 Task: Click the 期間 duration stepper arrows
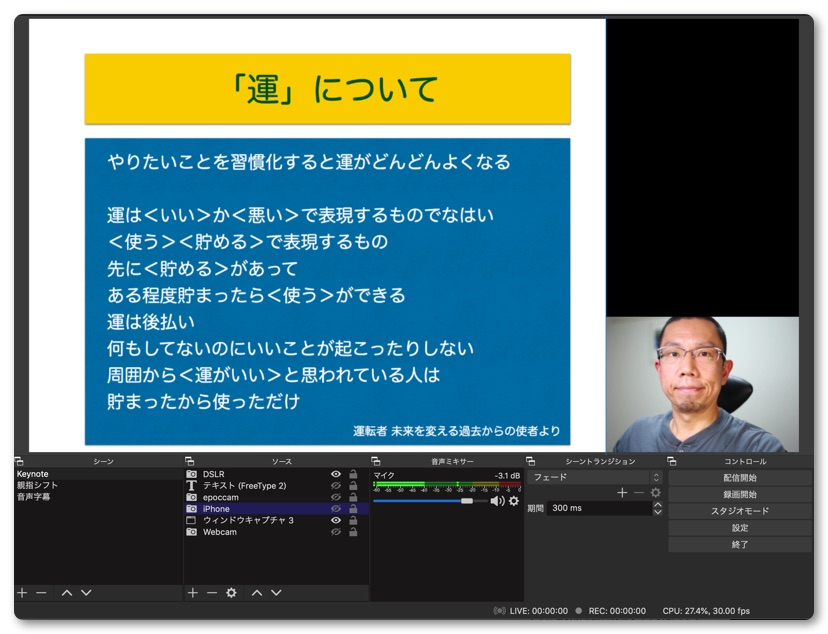(x=657, y=508)
